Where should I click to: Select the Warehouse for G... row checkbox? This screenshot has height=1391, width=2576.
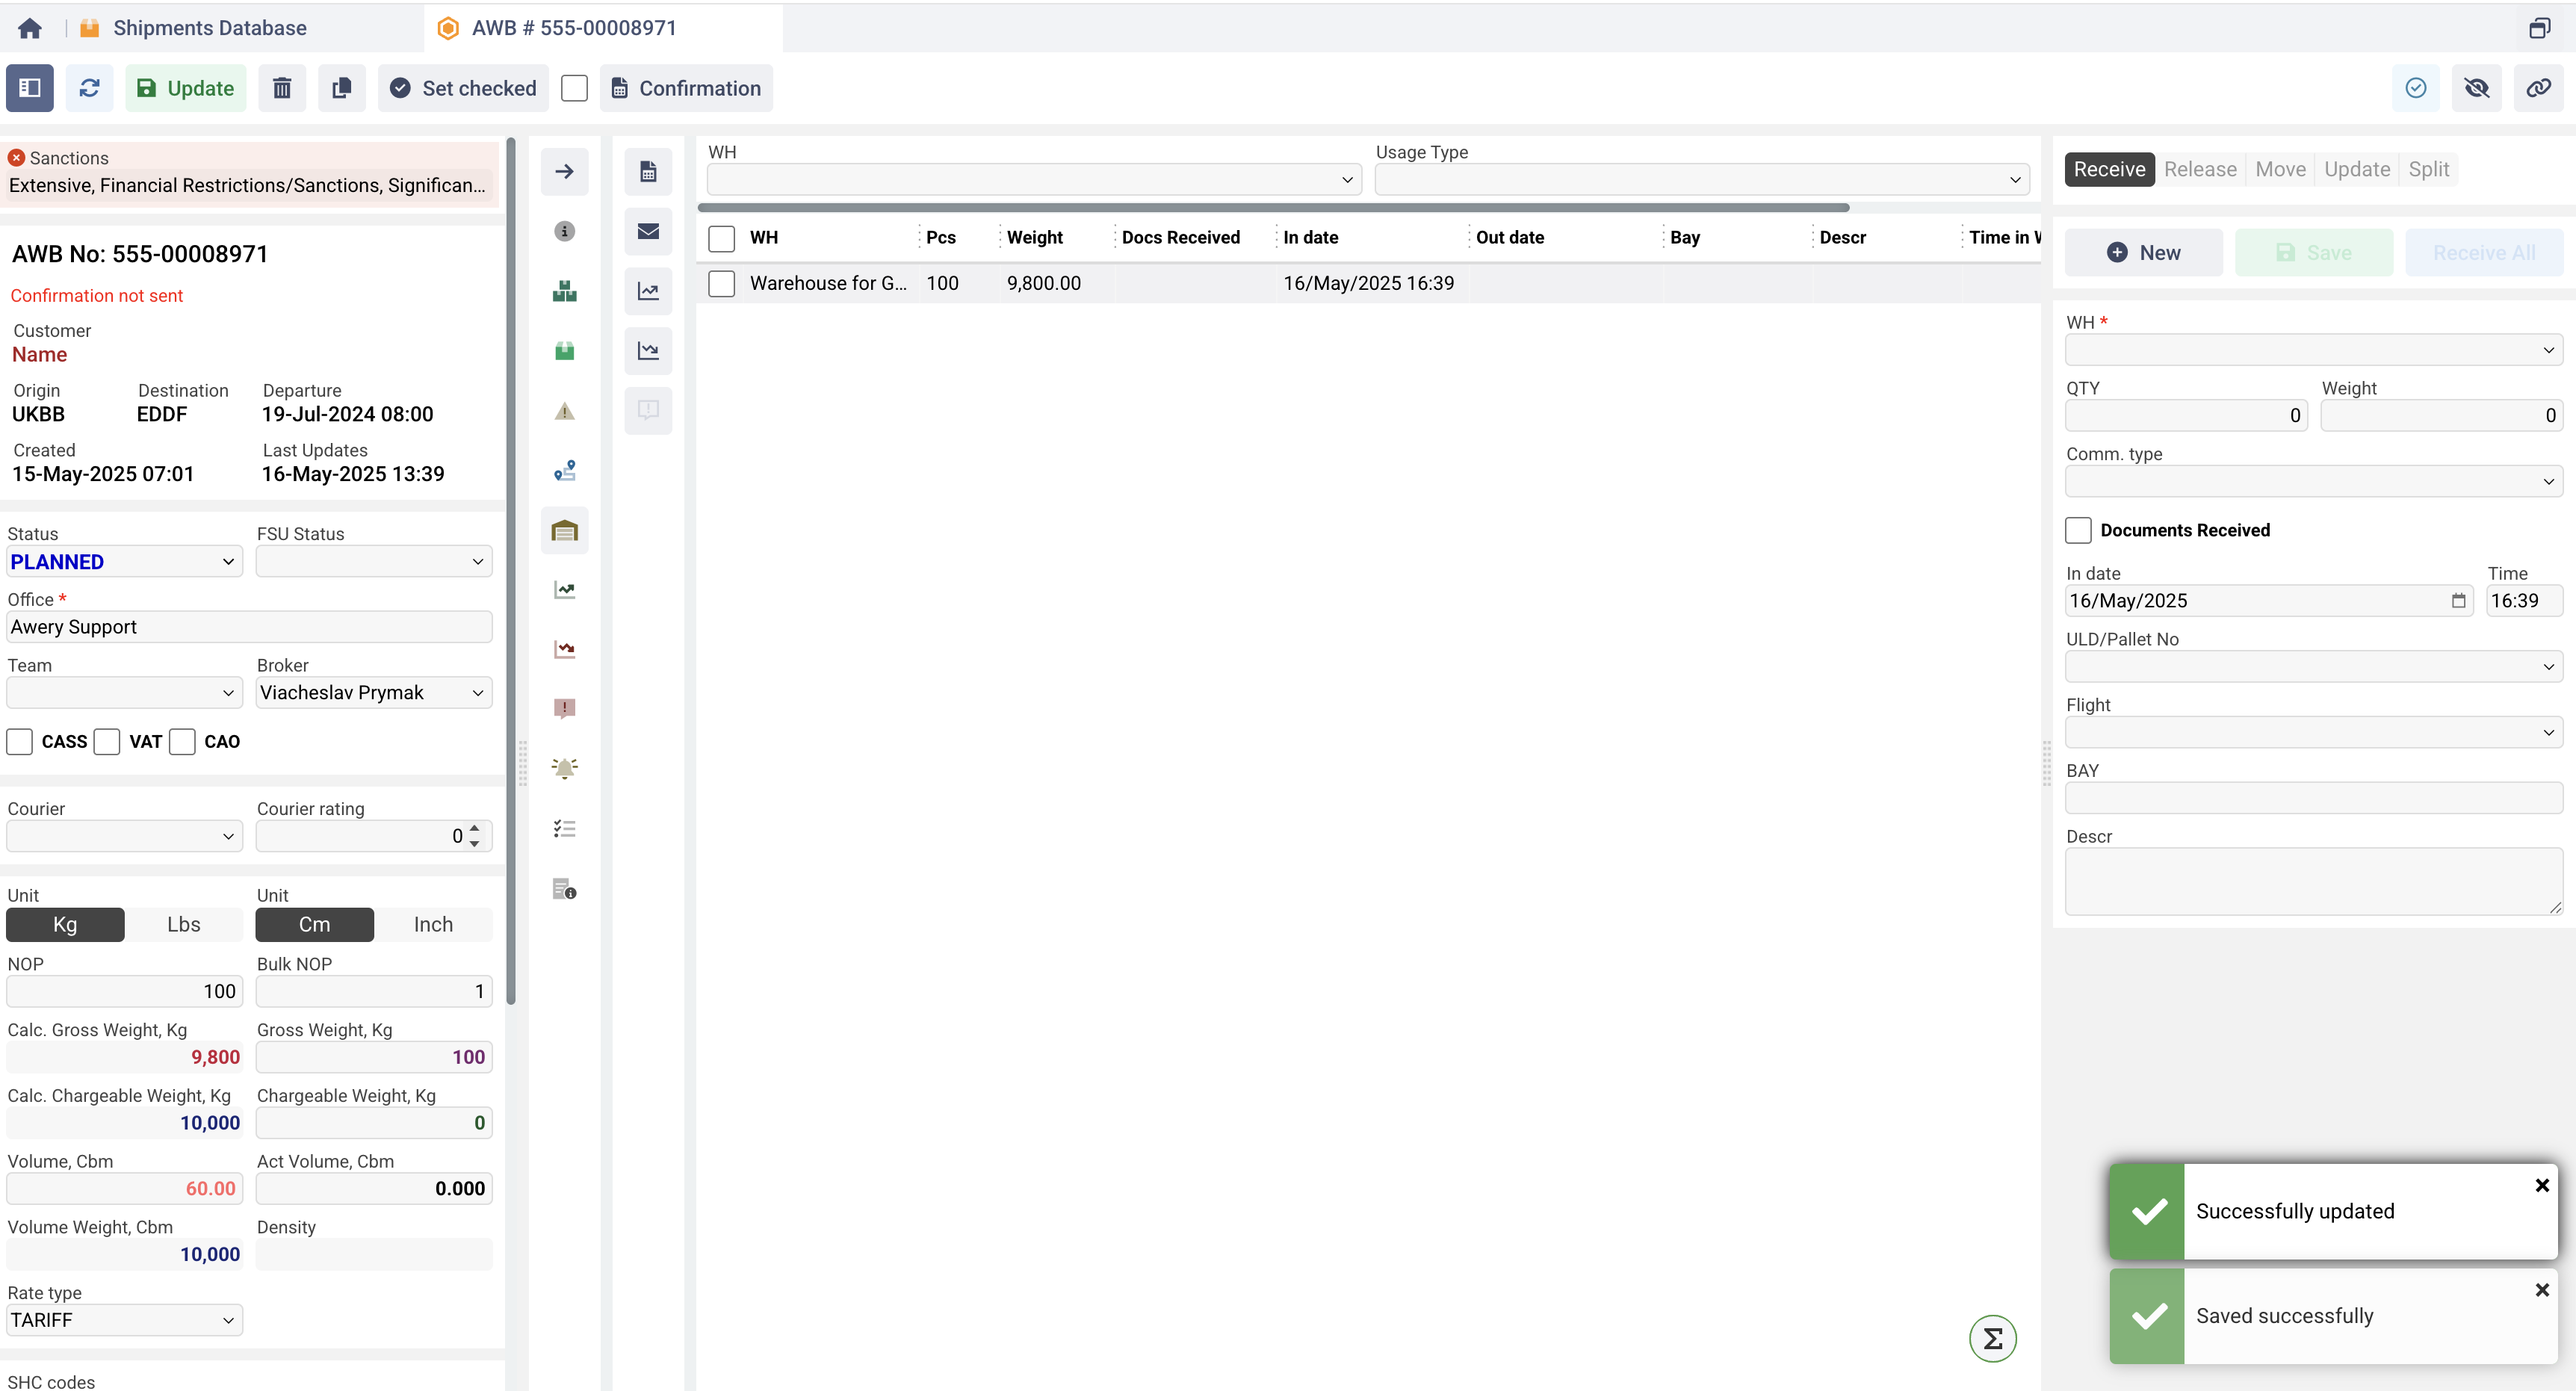pyautogui.click(x=721, y=283)
